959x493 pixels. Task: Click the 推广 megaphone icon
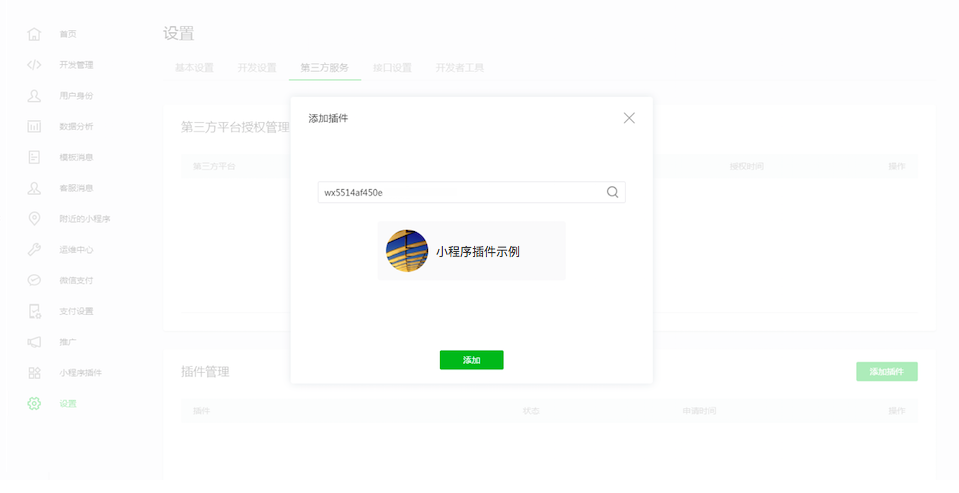tap(34, 342)
